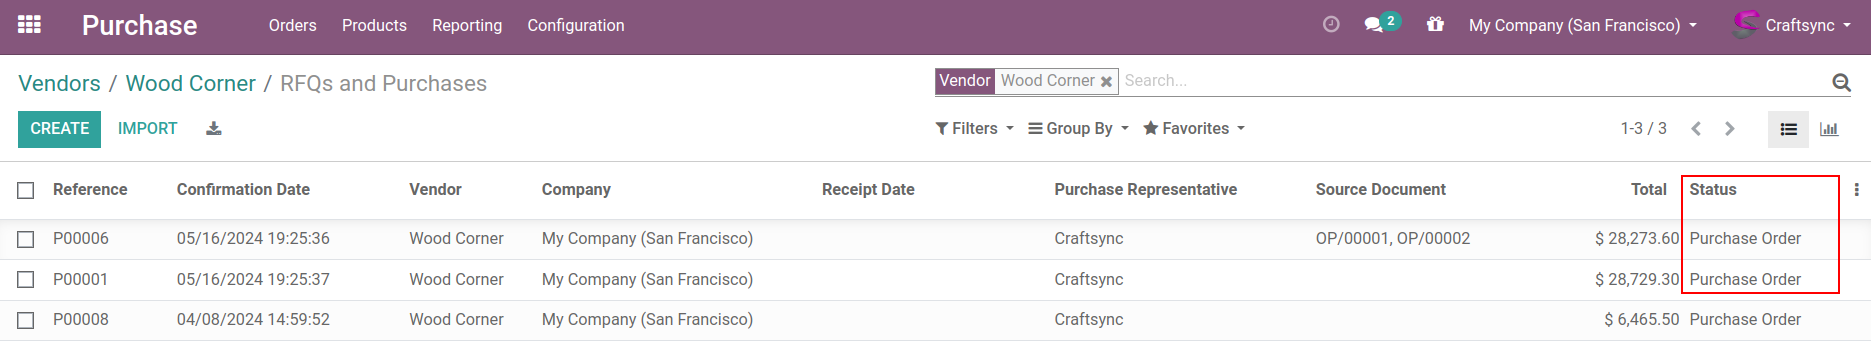Click the search magnifier icon

point(1841,82)
